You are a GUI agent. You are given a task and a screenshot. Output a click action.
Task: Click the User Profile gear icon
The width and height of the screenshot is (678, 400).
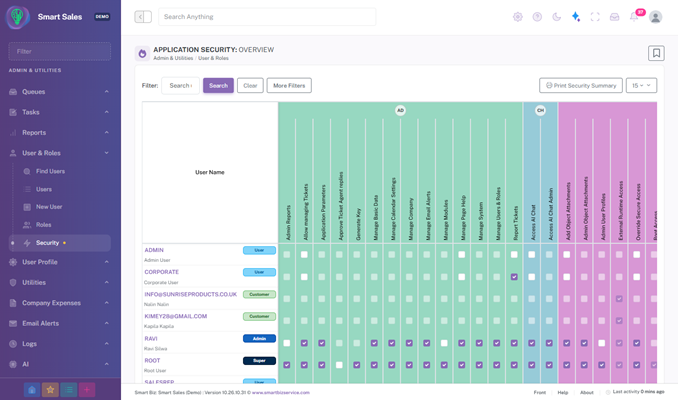[x=13, y=262]
